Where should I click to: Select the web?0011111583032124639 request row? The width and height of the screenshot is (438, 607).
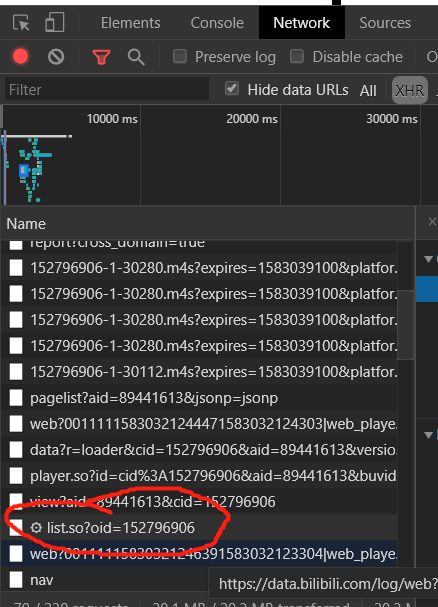[199, 553]
